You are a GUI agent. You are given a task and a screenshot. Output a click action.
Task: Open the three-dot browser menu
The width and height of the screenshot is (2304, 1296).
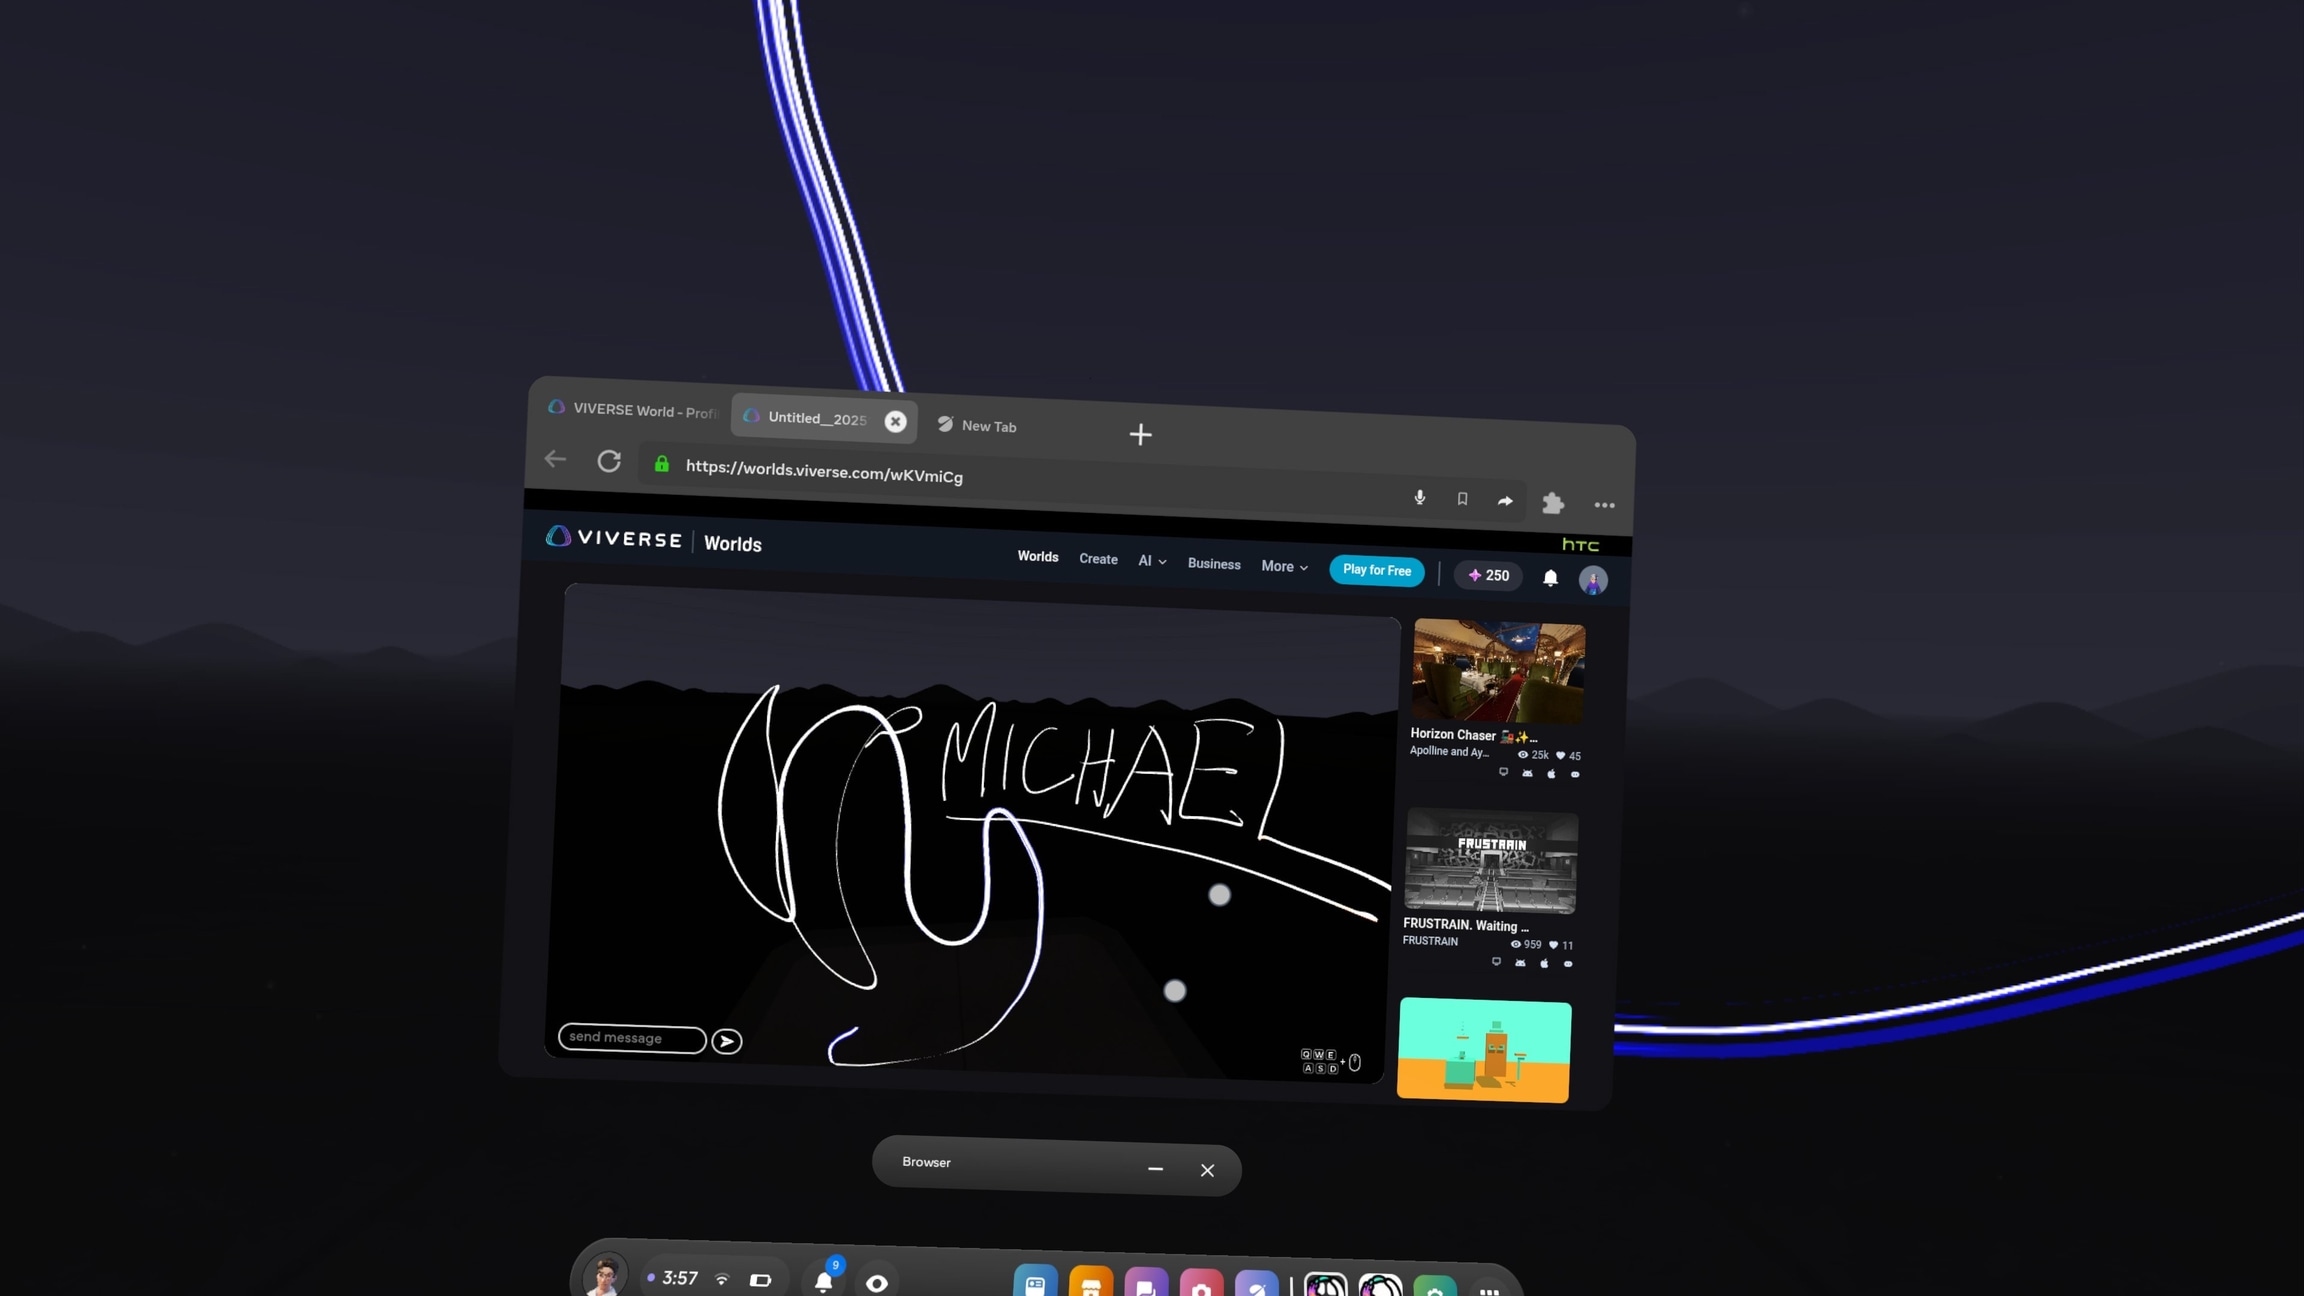point(1604,506)
